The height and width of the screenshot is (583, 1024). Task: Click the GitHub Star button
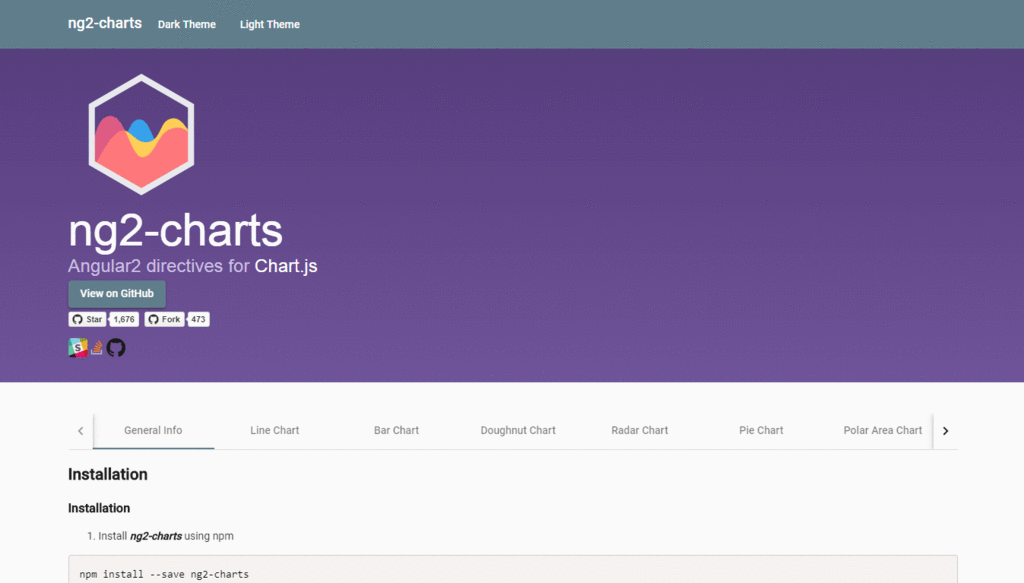(x=88, y=319)
